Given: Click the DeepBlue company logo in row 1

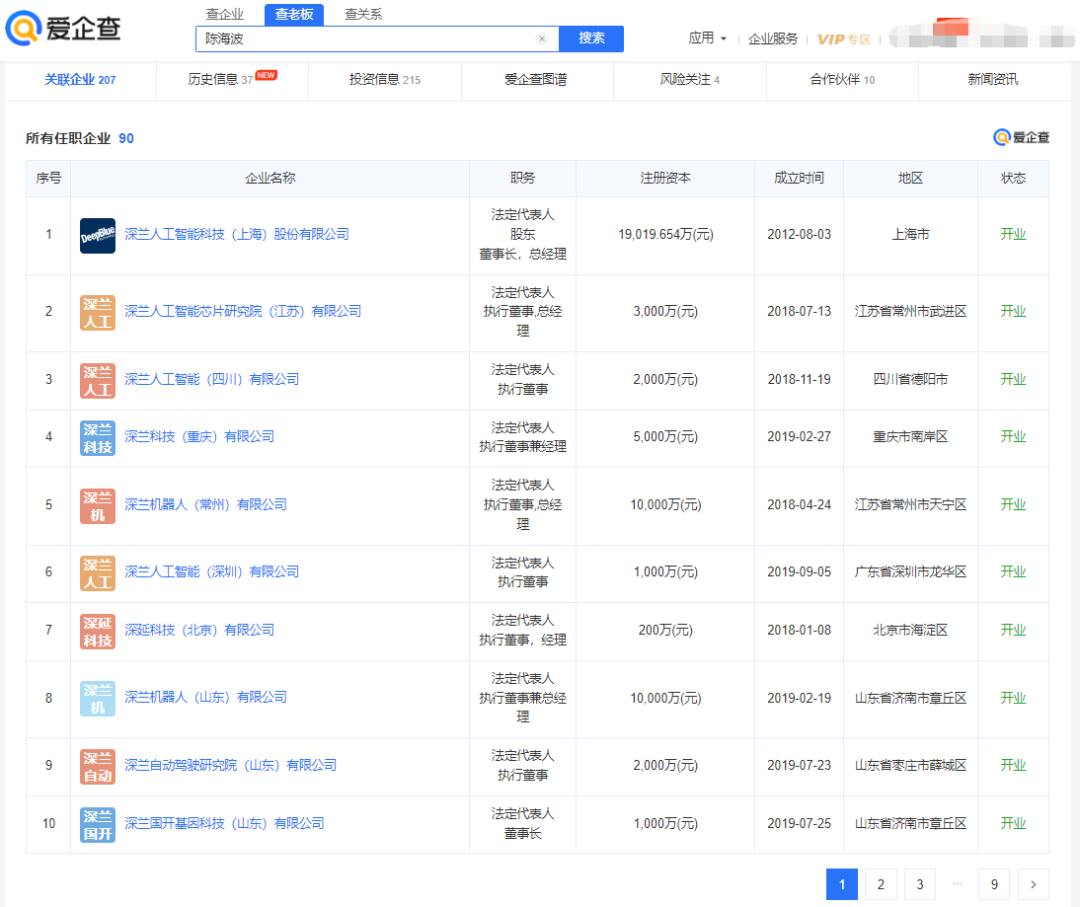Looking at the screenshot, I should coord(98,235).
